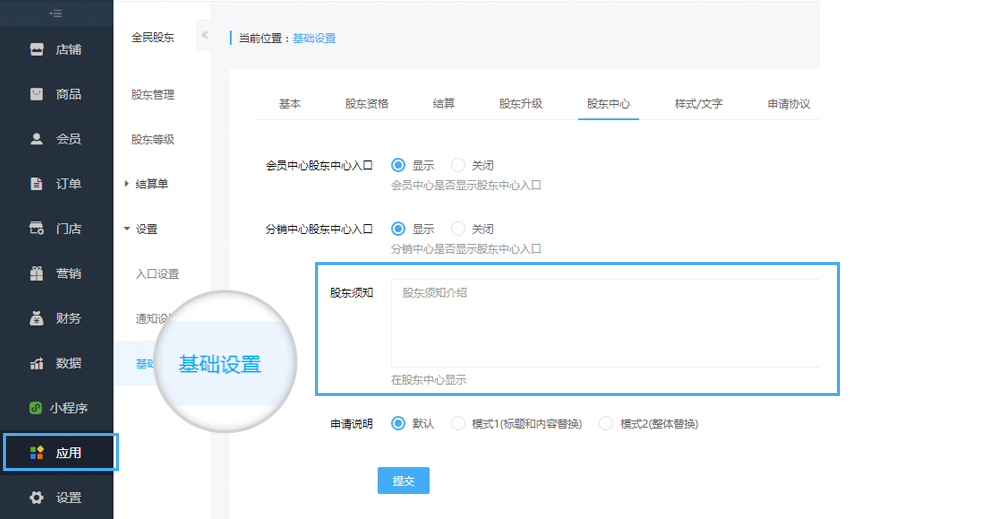
Task: Expand the 结算单 submenu
Action: 127,184
